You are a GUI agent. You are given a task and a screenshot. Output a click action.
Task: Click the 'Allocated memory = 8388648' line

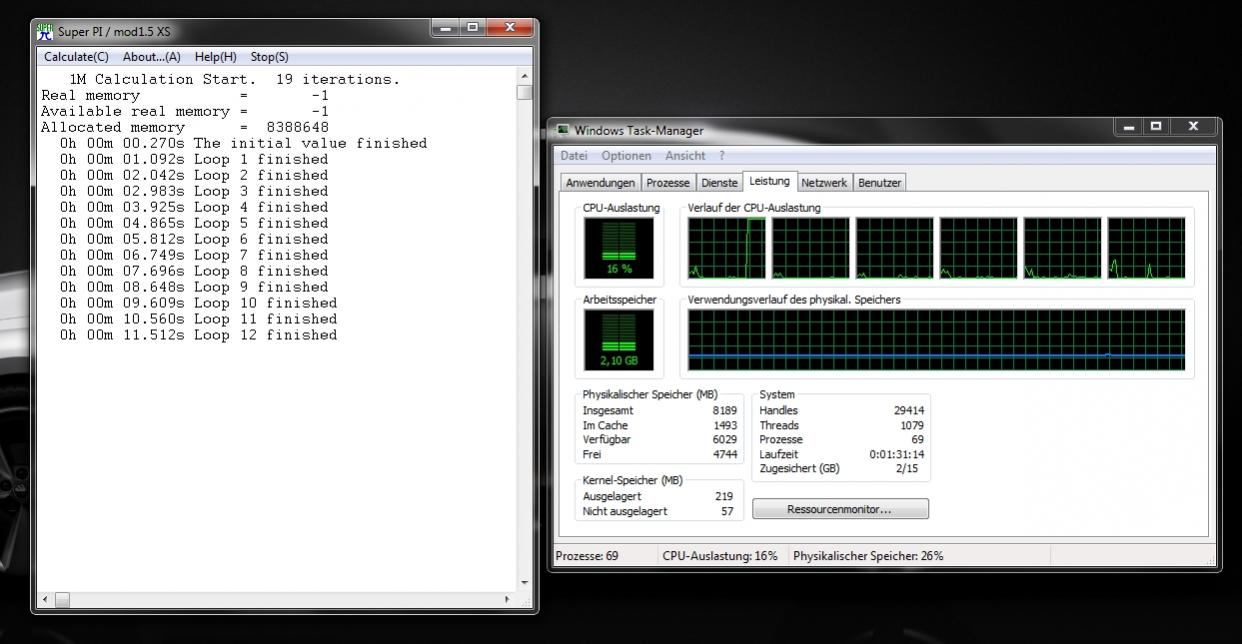(x=185, y=127)
